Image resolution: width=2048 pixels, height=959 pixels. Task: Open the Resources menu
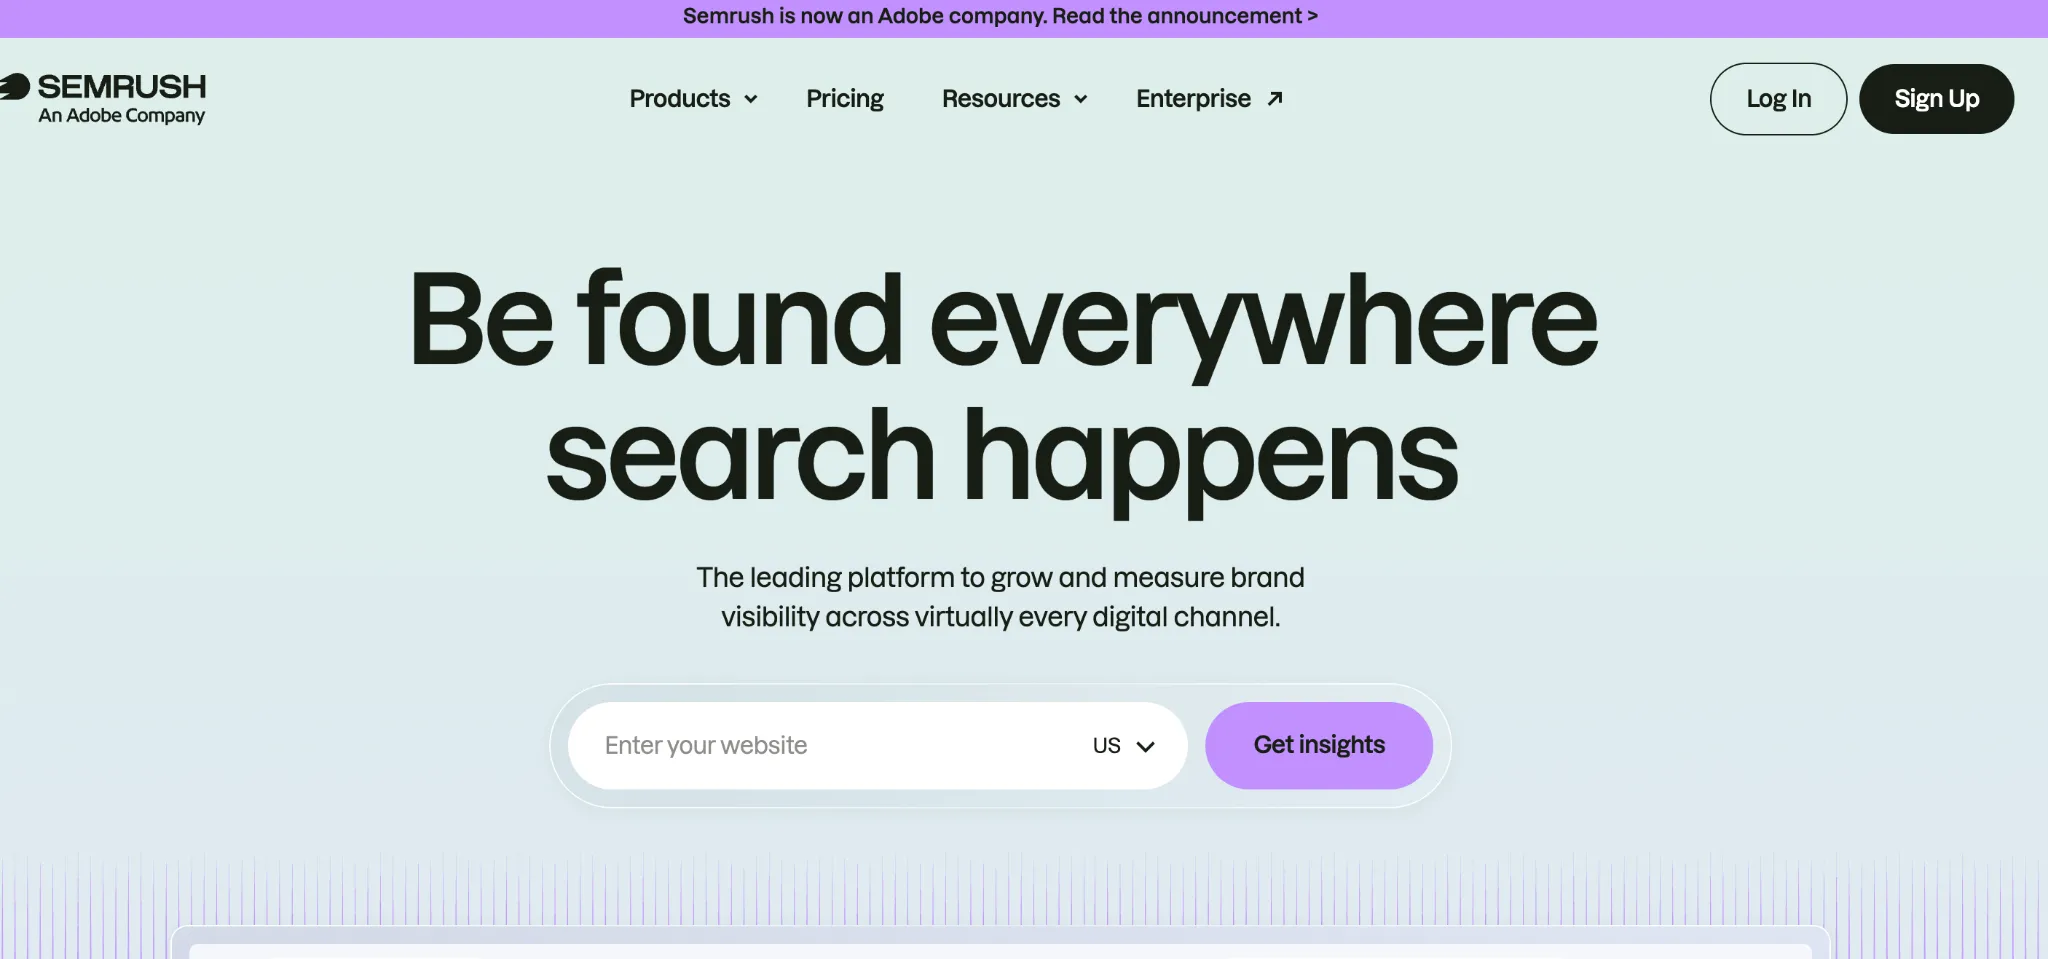pyautogui.click(x=1001, y=98)
